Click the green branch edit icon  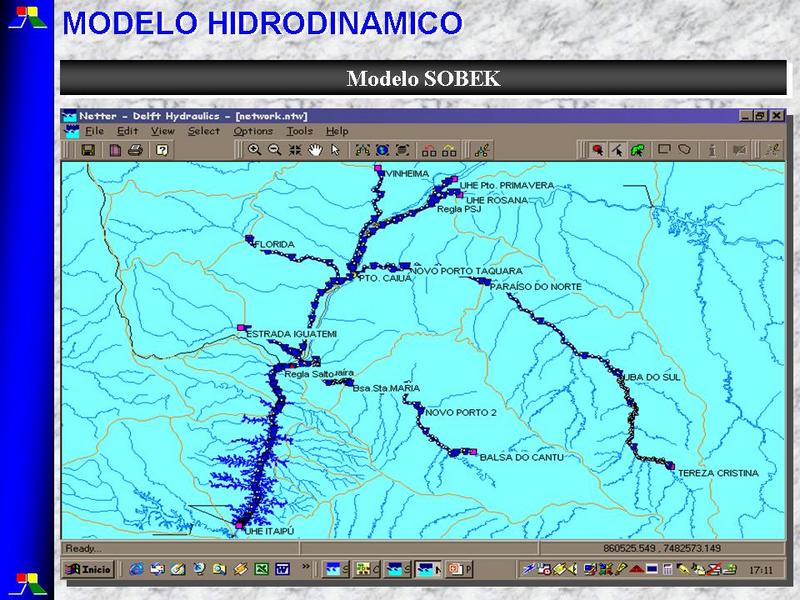click(x=482, y=150)
